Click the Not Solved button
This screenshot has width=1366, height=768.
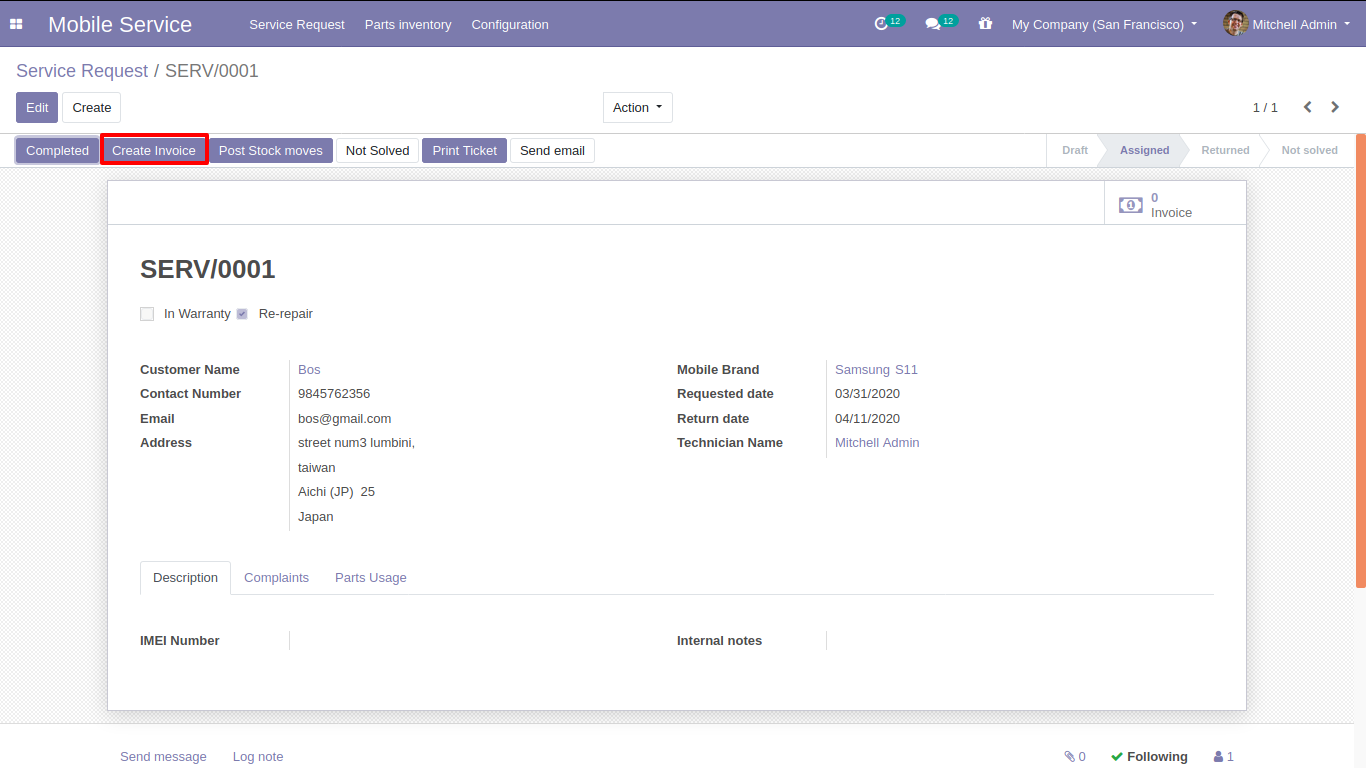(x=378, y=151)
